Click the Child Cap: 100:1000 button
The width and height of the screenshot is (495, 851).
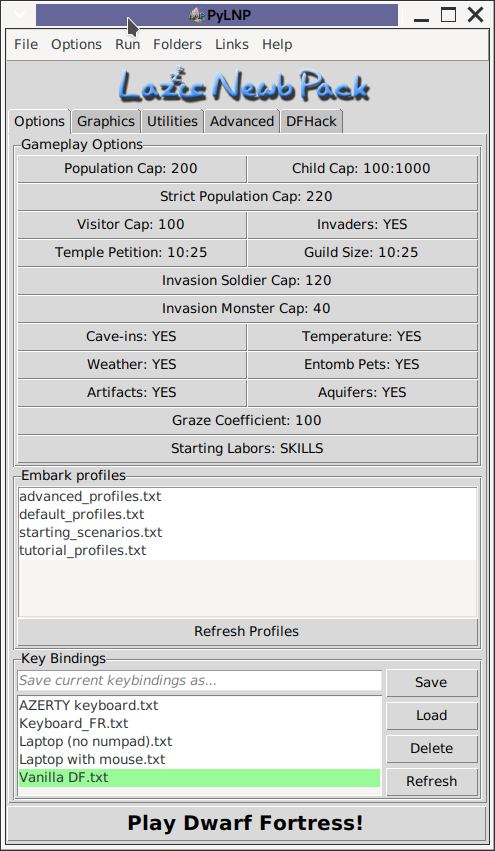[x=362, y=169]
